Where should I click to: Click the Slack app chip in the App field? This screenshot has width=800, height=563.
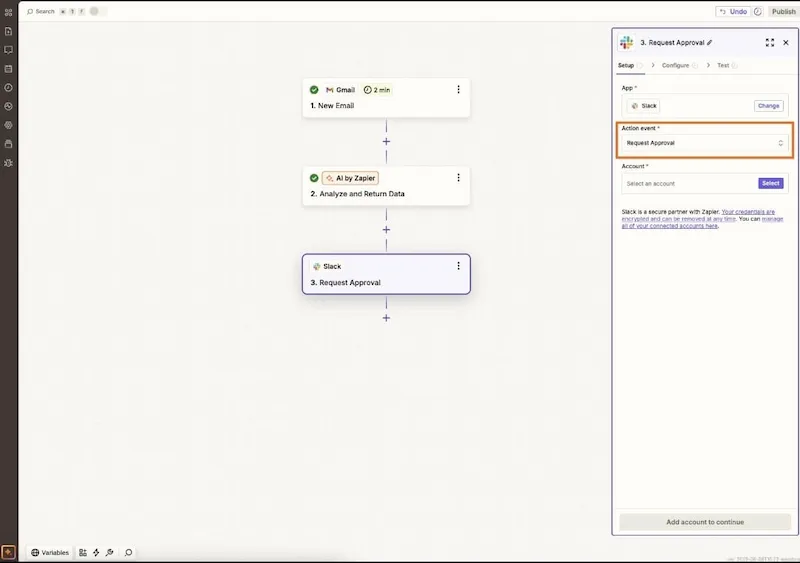pos(644,106)
